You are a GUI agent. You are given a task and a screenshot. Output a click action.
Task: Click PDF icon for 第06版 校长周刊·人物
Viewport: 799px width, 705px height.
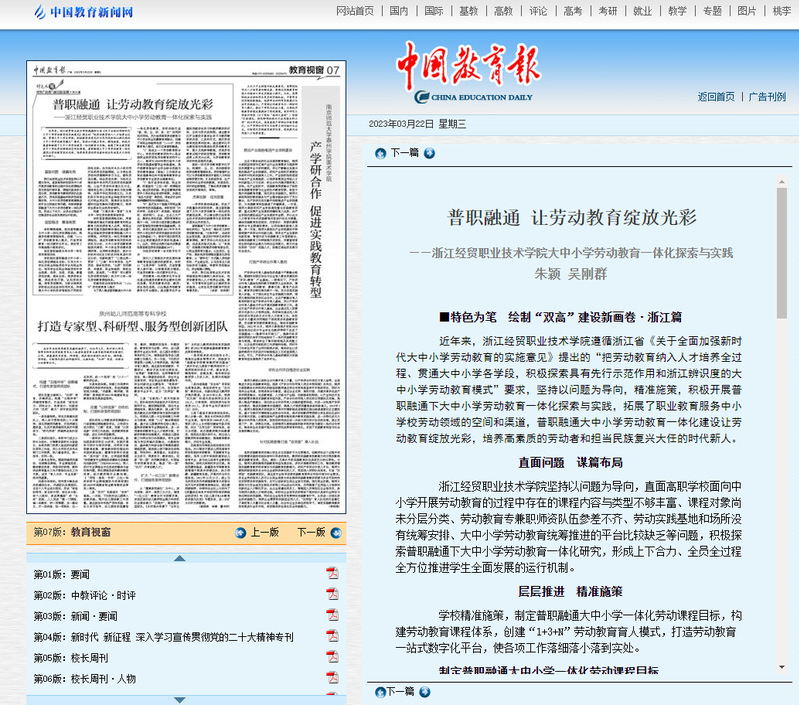point(332,679)
